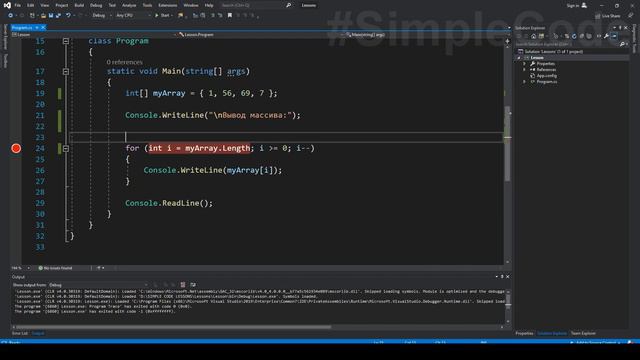Click the Navigate Backward toolbar icon
Screen dimensions: 640x360
10,16
